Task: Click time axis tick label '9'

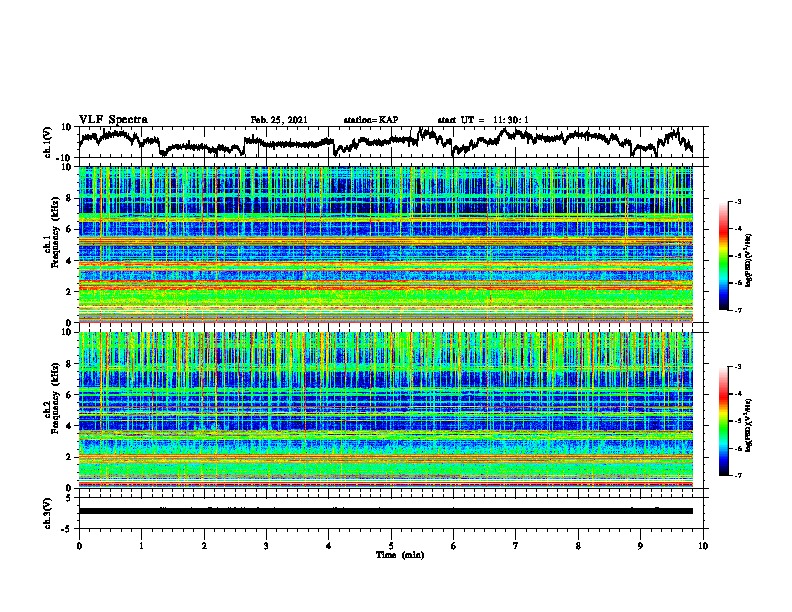Action: 640,546
